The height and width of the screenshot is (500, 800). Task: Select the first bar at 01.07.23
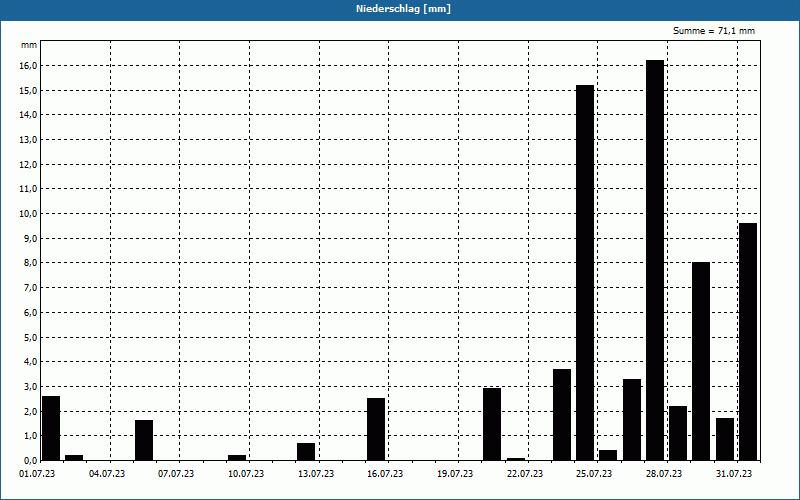point(51,429)
